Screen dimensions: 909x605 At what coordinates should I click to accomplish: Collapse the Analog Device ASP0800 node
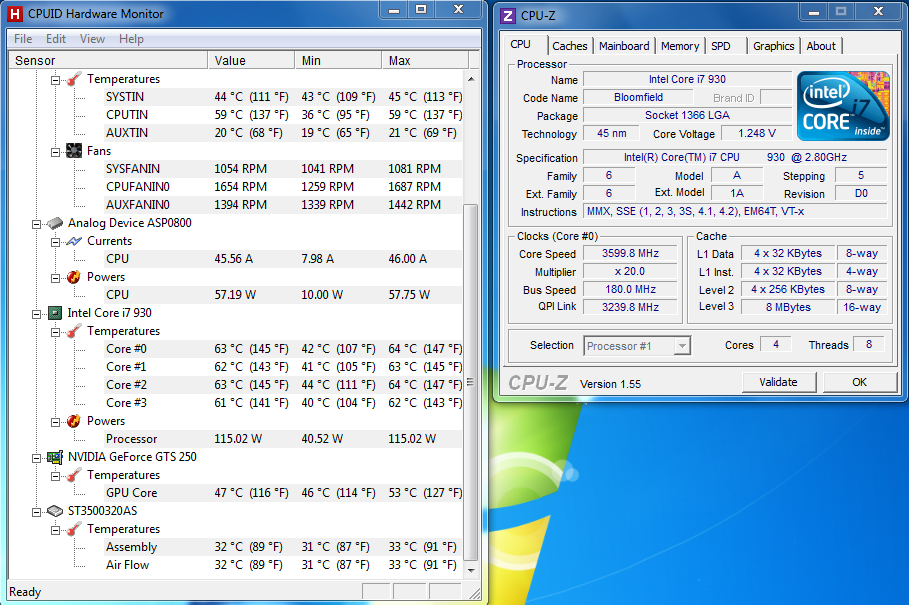coord(37,224)
